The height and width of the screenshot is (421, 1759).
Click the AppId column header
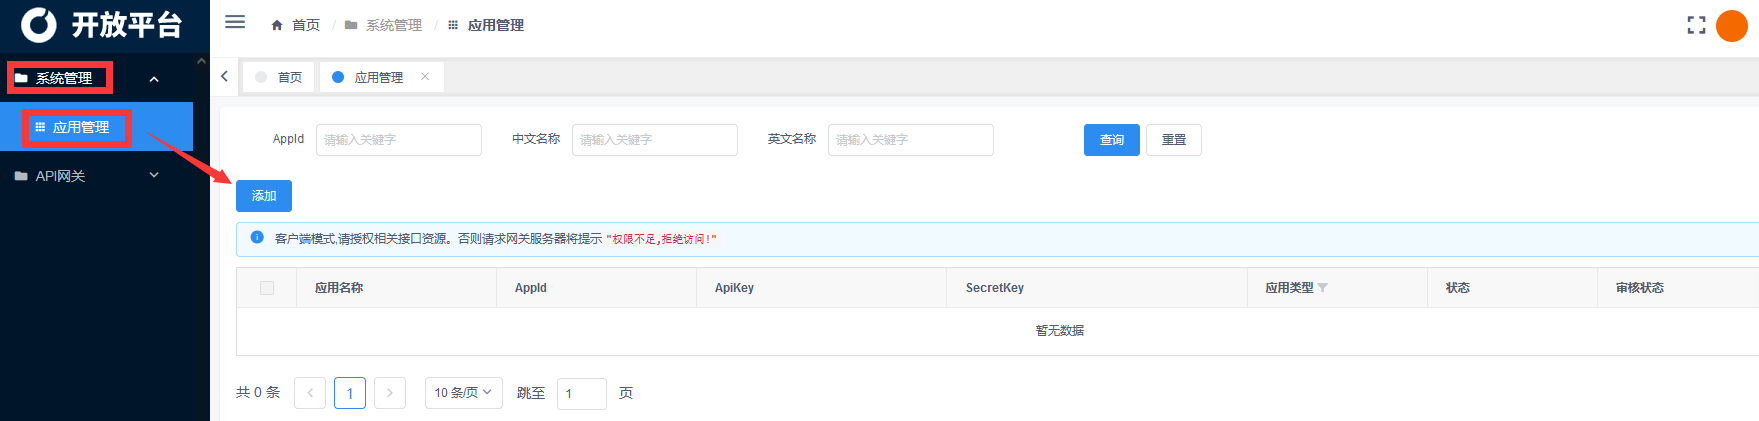531,288
